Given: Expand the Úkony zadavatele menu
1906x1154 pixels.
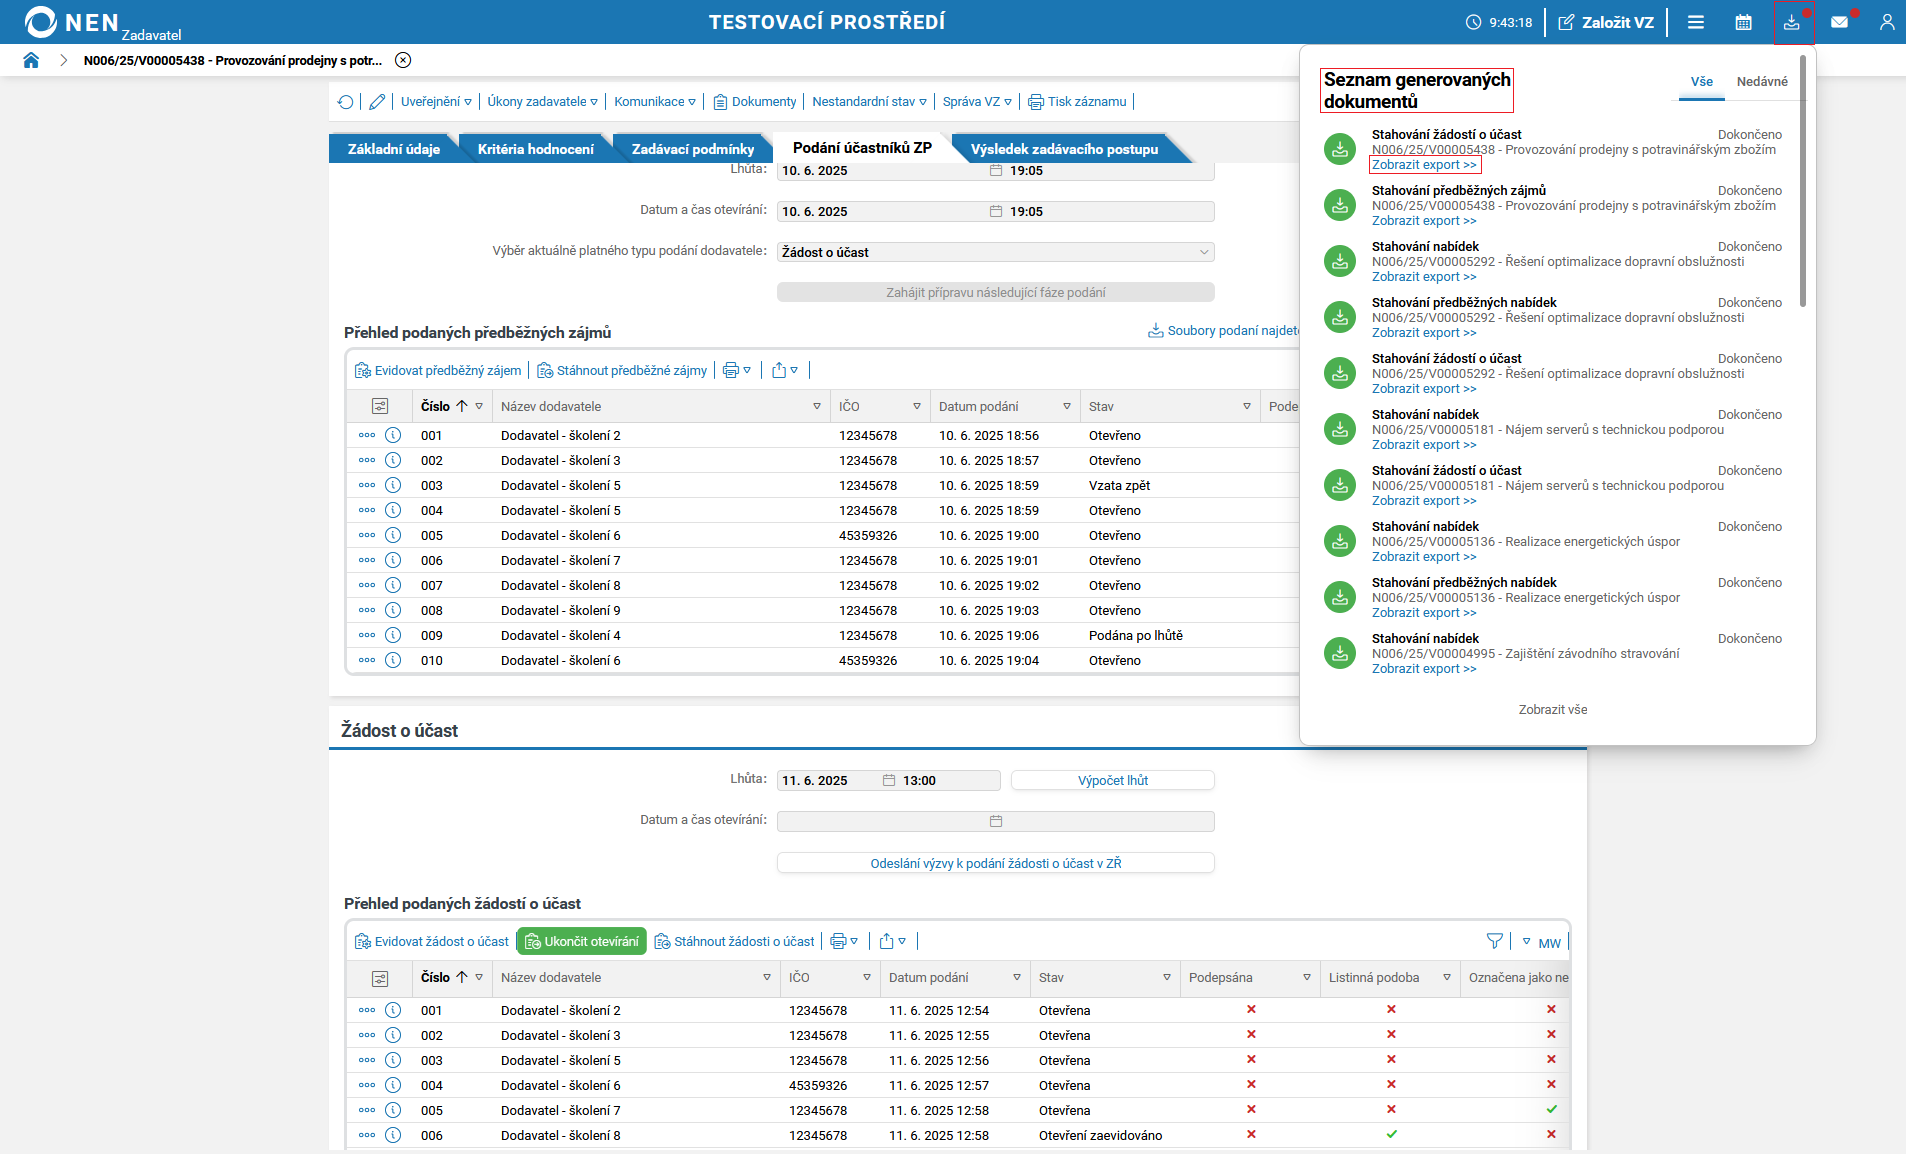Looking at the screenshot, I should [543, 102].
